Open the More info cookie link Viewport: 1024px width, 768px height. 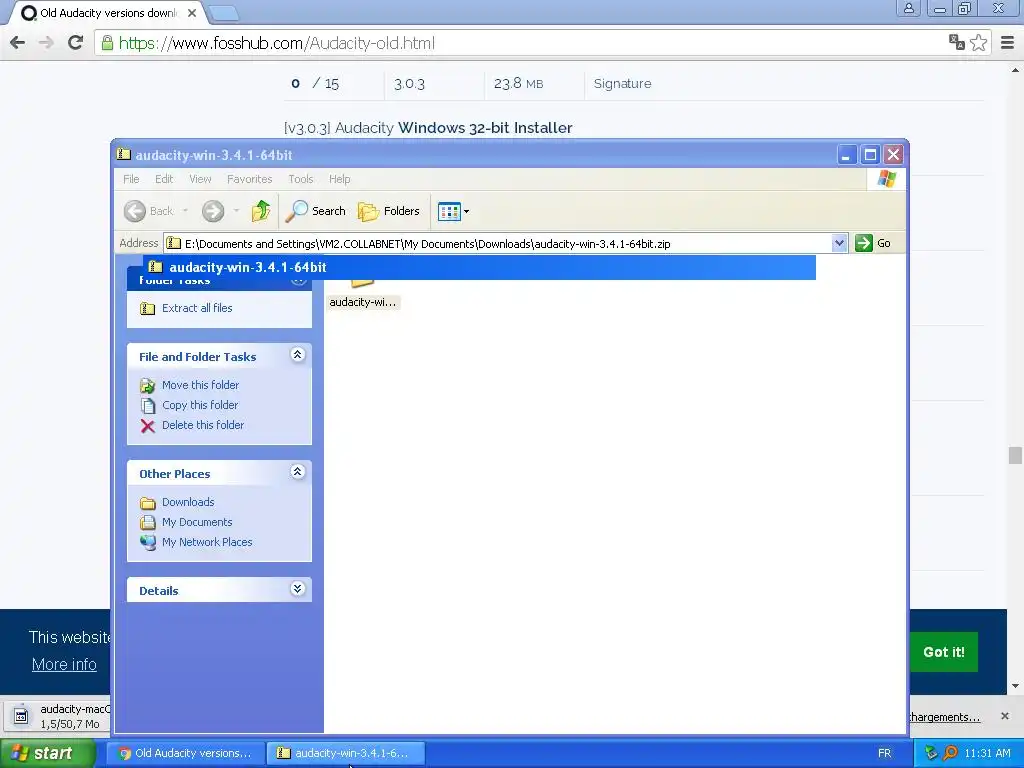click(x=64, y=664)
